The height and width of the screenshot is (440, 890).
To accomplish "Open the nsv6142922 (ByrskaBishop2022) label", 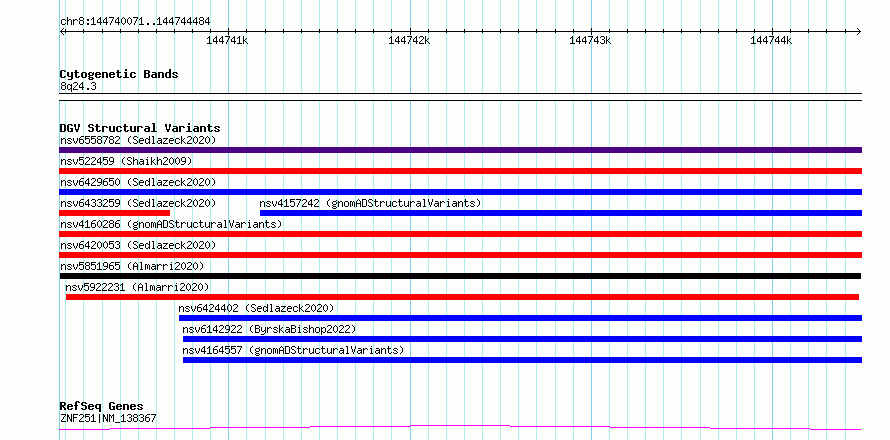I will click(x=269, y=329).
